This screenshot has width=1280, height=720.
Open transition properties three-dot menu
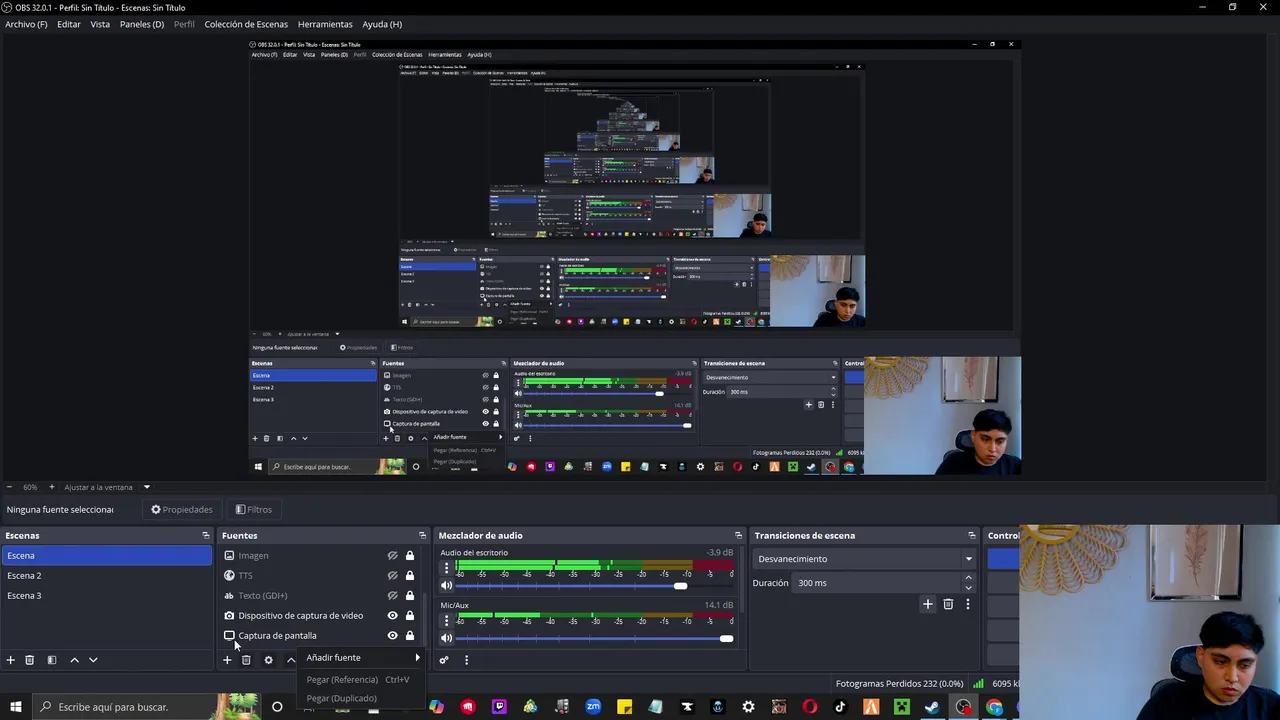pos(967,604)
